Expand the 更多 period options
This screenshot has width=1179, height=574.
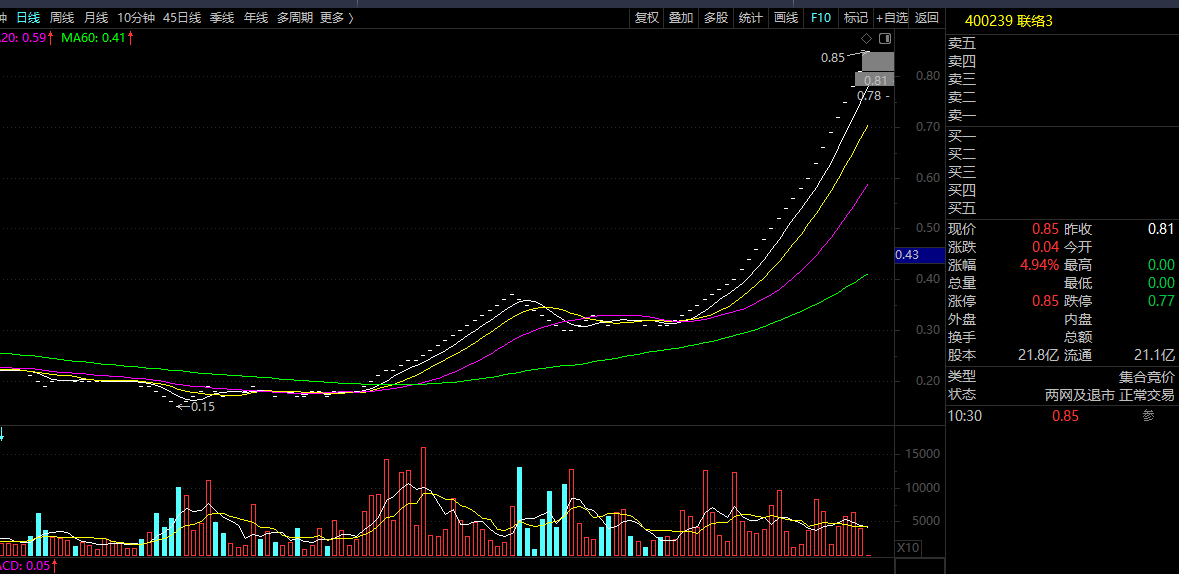[337, 18]
